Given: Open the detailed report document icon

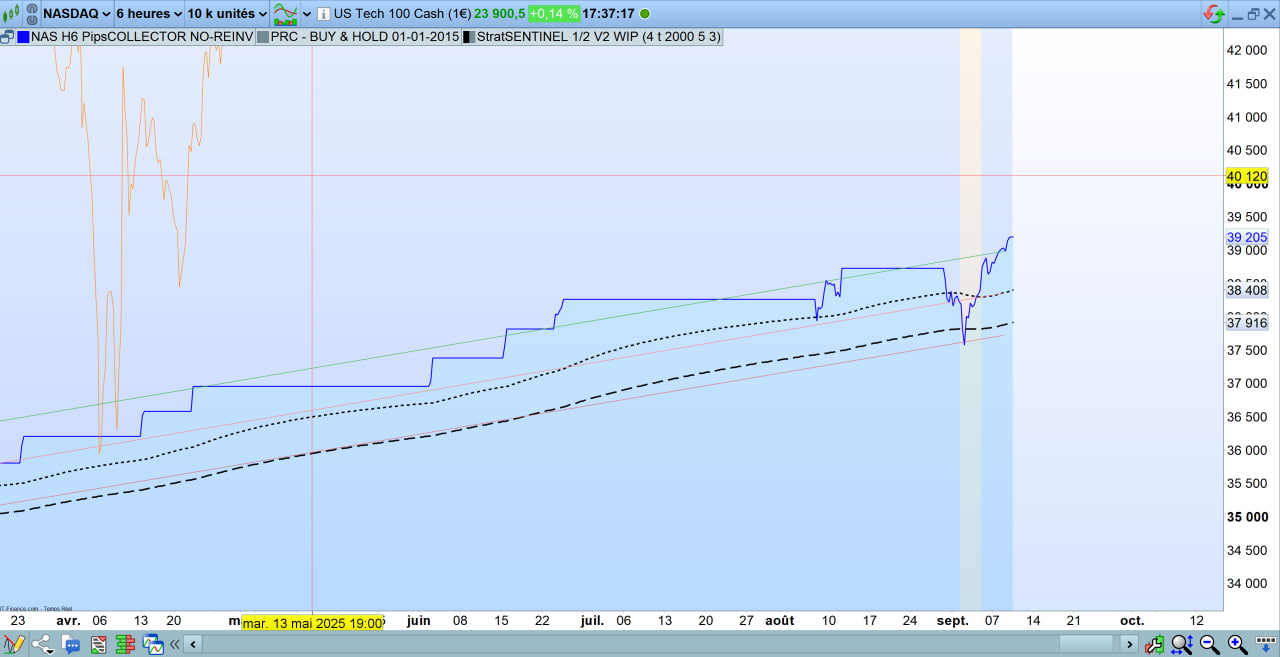Looking at the screenshot, I should click(99, 645).
